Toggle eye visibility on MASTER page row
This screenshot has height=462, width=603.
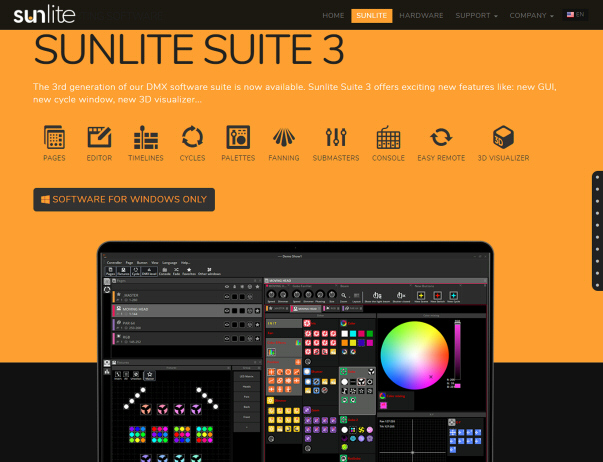pyautogui.click(x=227, y=297)
